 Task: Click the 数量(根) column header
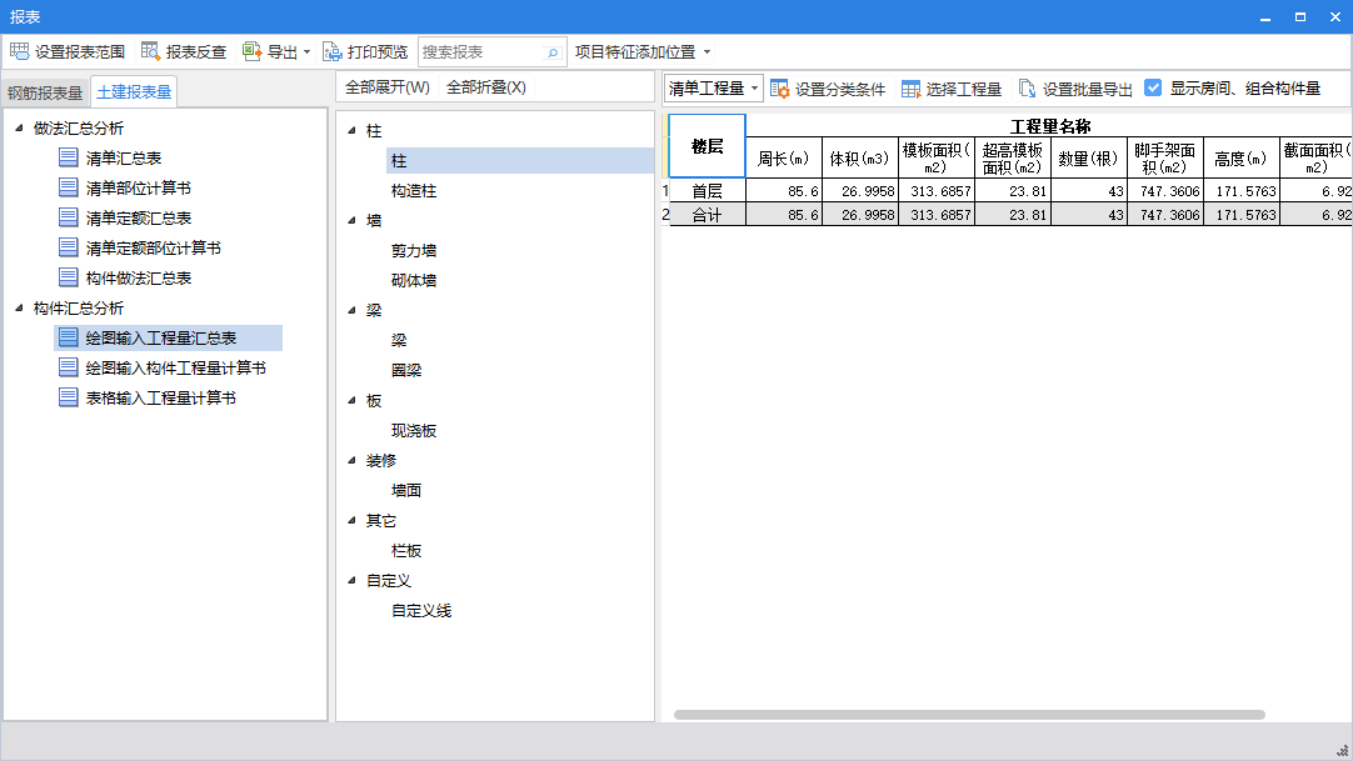1089,158
